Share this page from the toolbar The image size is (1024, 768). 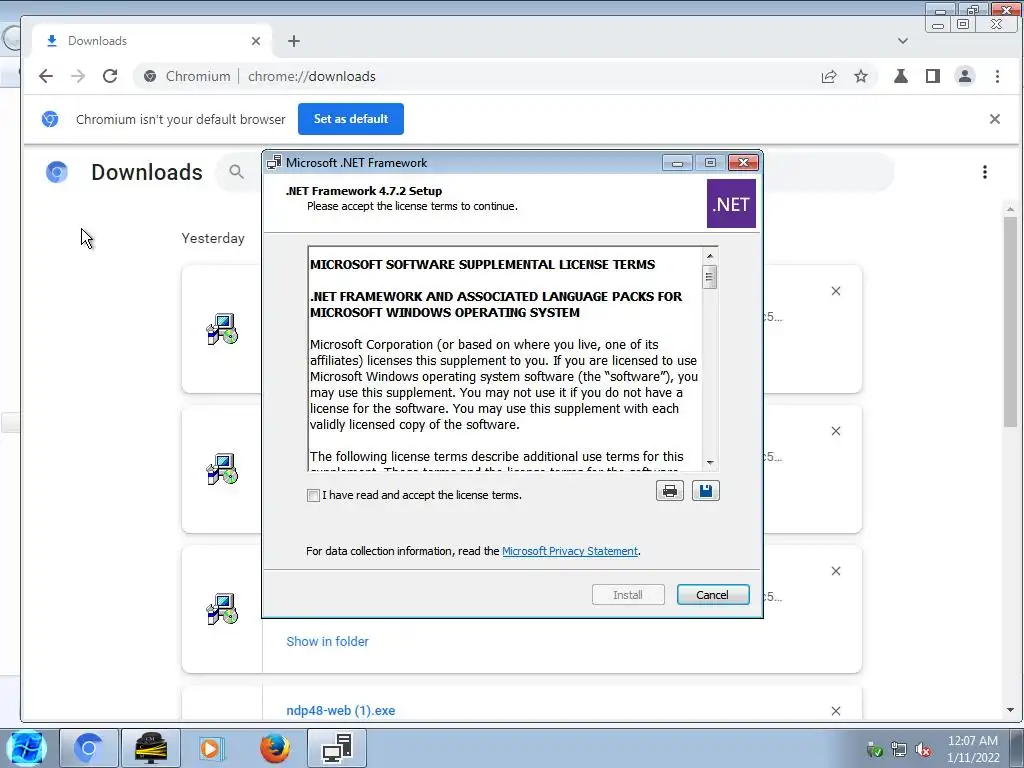tap(829, 76)
